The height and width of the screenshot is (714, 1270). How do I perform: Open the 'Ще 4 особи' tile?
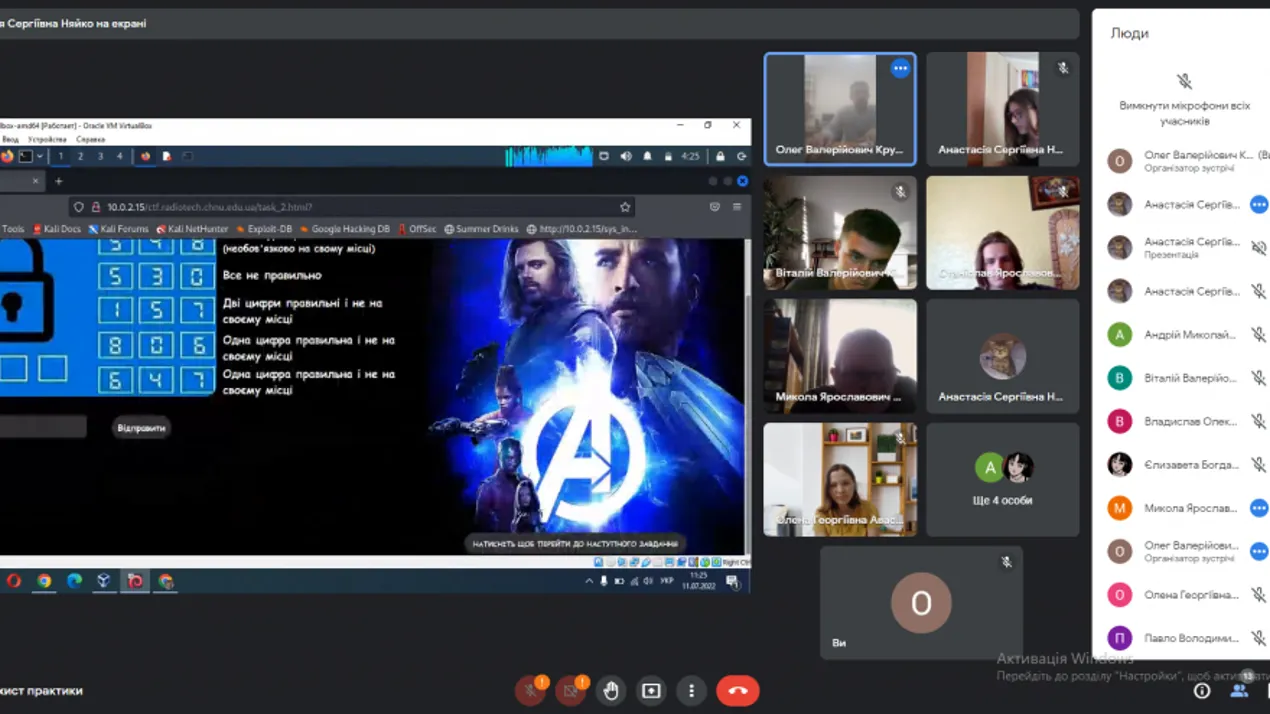[x=1002, y=480]
